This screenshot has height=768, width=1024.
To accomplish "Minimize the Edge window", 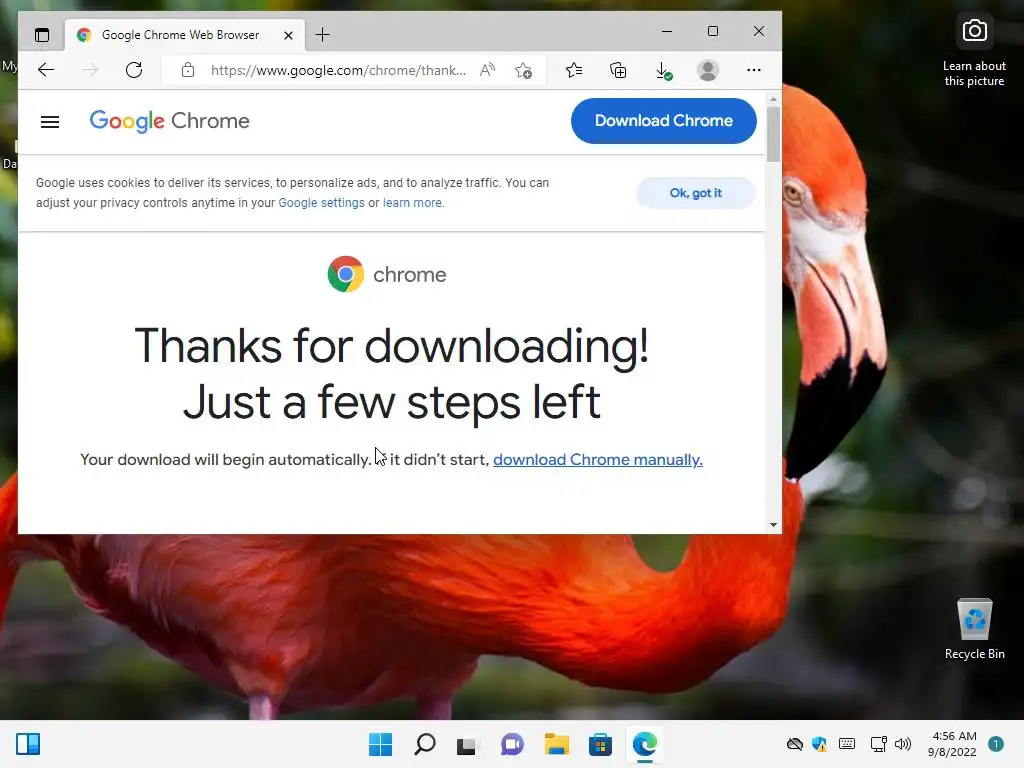I will (667, 31).
